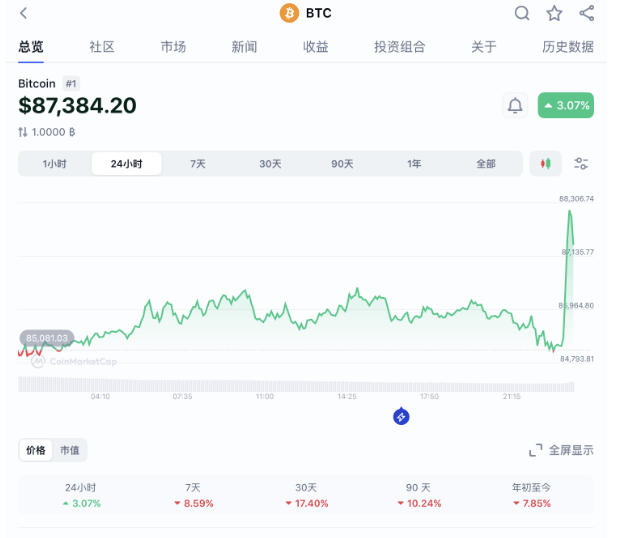Screen dimensions: 625x538
Task: Open the 市场 tab
Action: point(173,47)
